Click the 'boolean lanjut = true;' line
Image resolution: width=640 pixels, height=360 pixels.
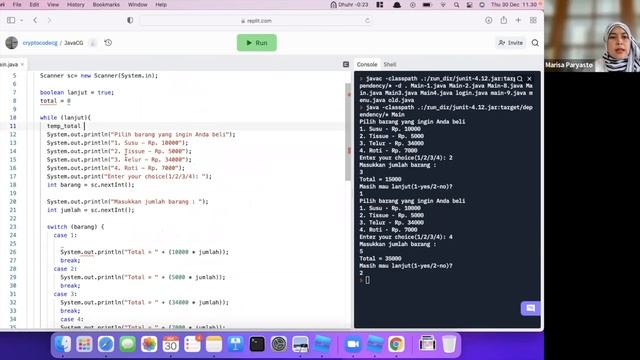[x=77, y=92]
